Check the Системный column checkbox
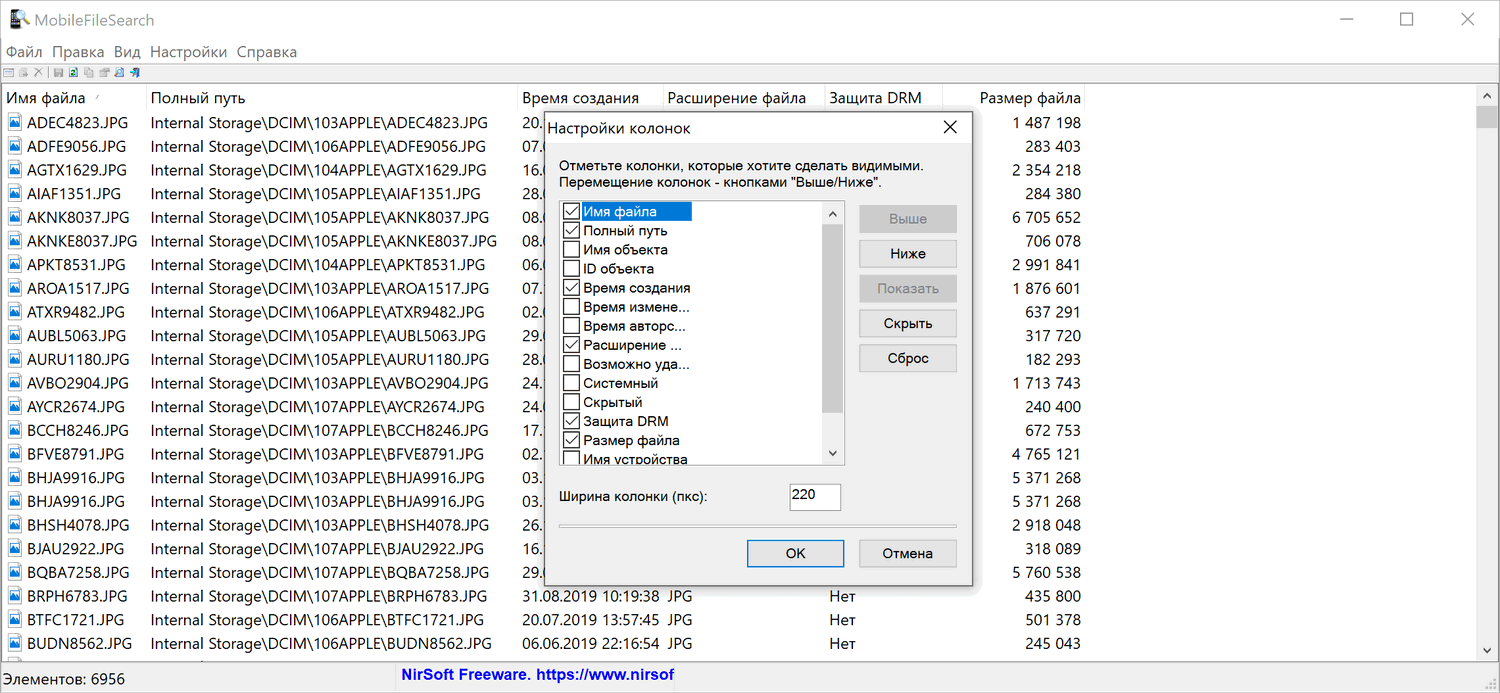Image resolution: width=1500 pixels, height=693 pixels. 571,382
